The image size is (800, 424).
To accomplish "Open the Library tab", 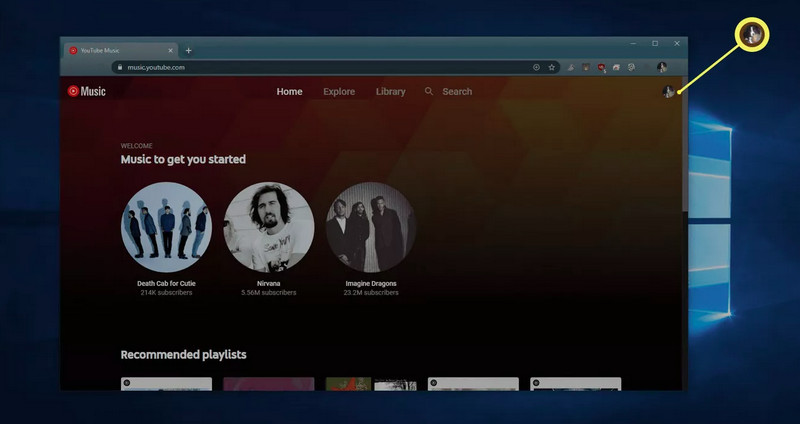I will pyautogui.click(x=390, y=92).
